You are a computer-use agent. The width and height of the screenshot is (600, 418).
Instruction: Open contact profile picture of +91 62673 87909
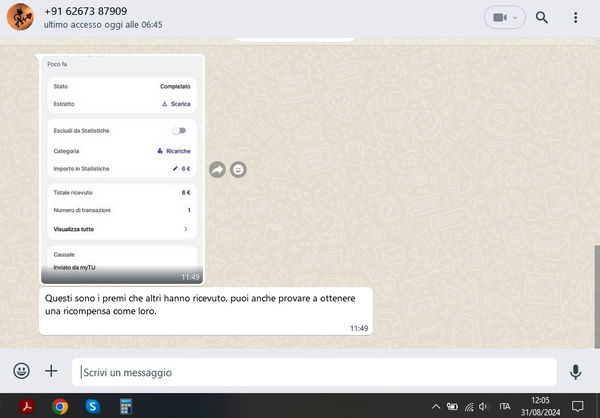coord(20,17)
